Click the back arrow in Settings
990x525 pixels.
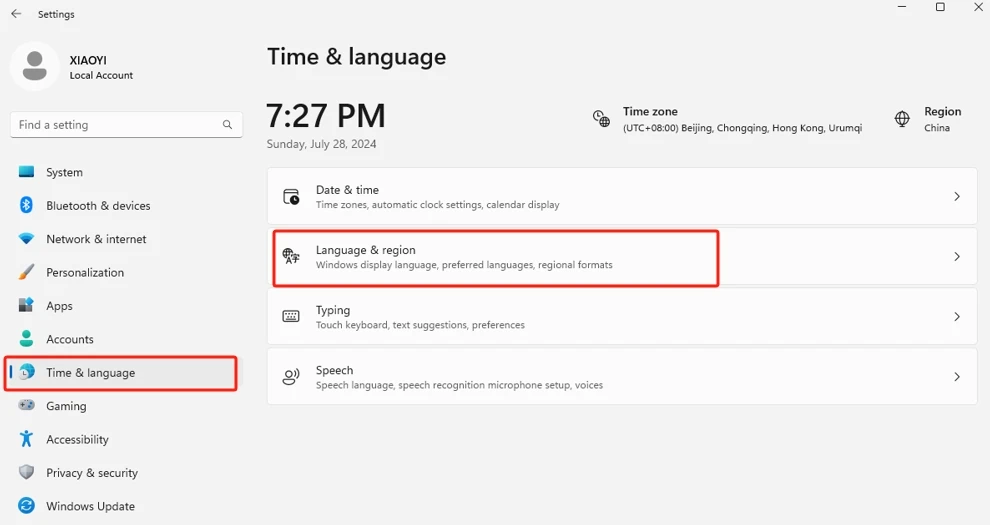click(16, 14)
